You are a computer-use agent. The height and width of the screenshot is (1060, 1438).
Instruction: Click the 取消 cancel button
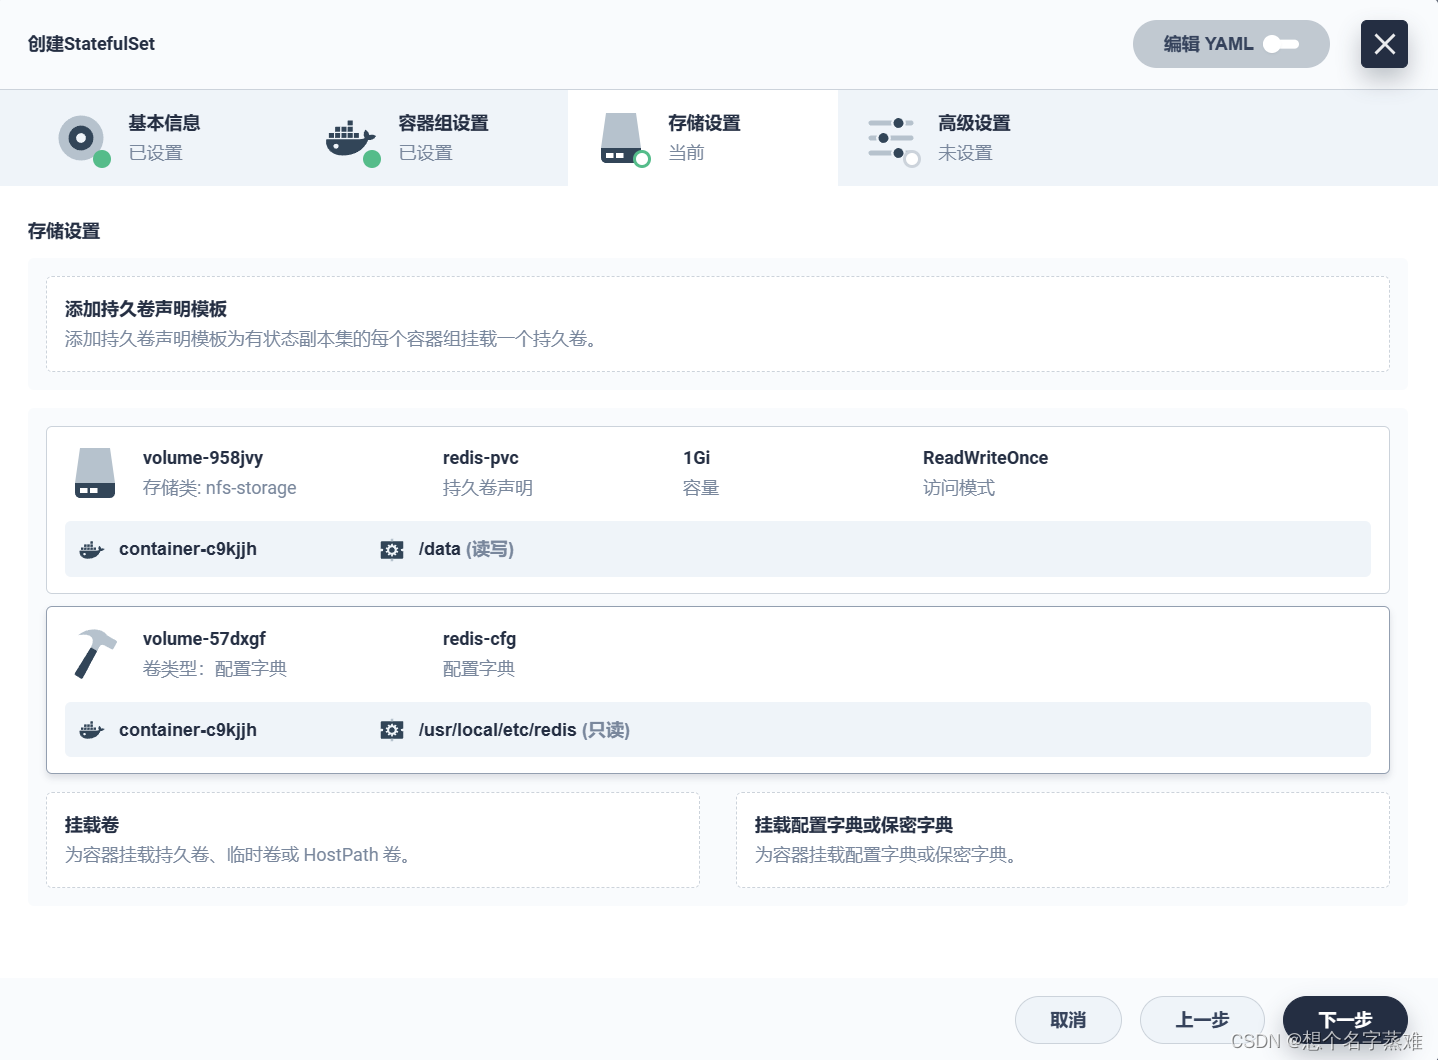pos(1068,1020)
